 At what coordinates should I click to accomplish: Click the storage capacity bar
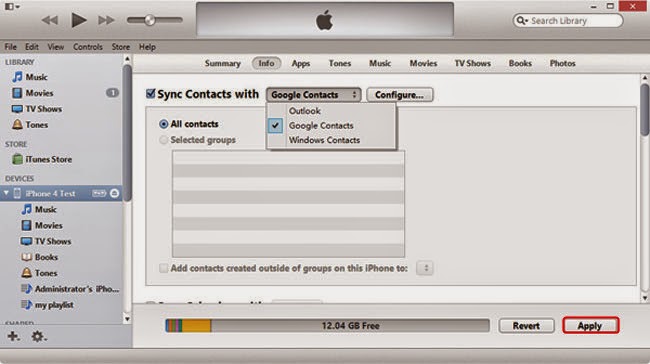point(327,325)
